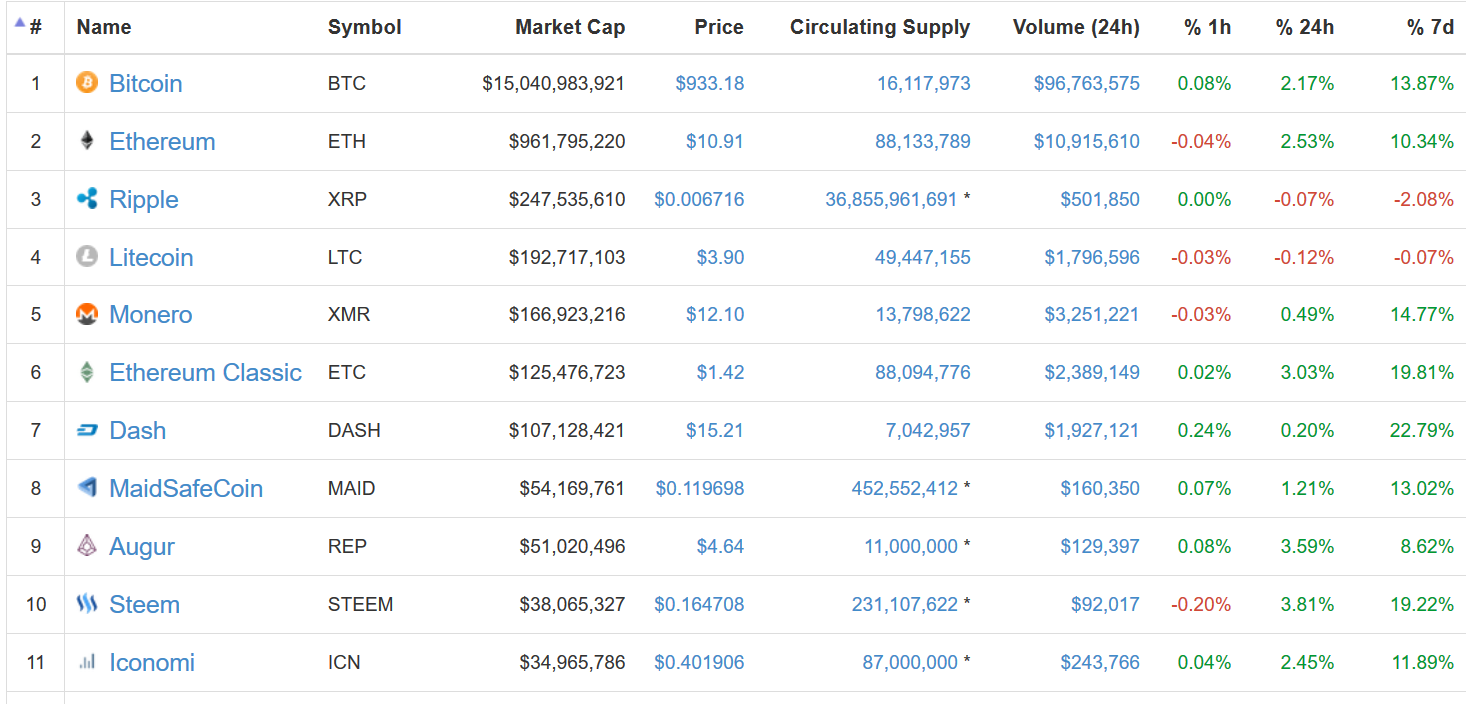This screenshot has height=704, width=1474.
Task: Sort table by Symbol column
Action: pos(365,27)
